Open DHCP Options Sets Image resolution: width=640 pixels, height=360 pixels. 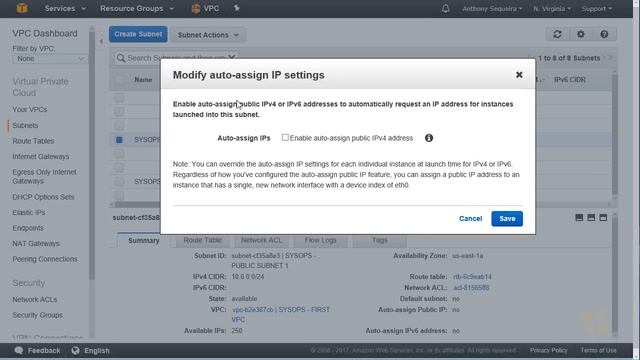(43, 197)
